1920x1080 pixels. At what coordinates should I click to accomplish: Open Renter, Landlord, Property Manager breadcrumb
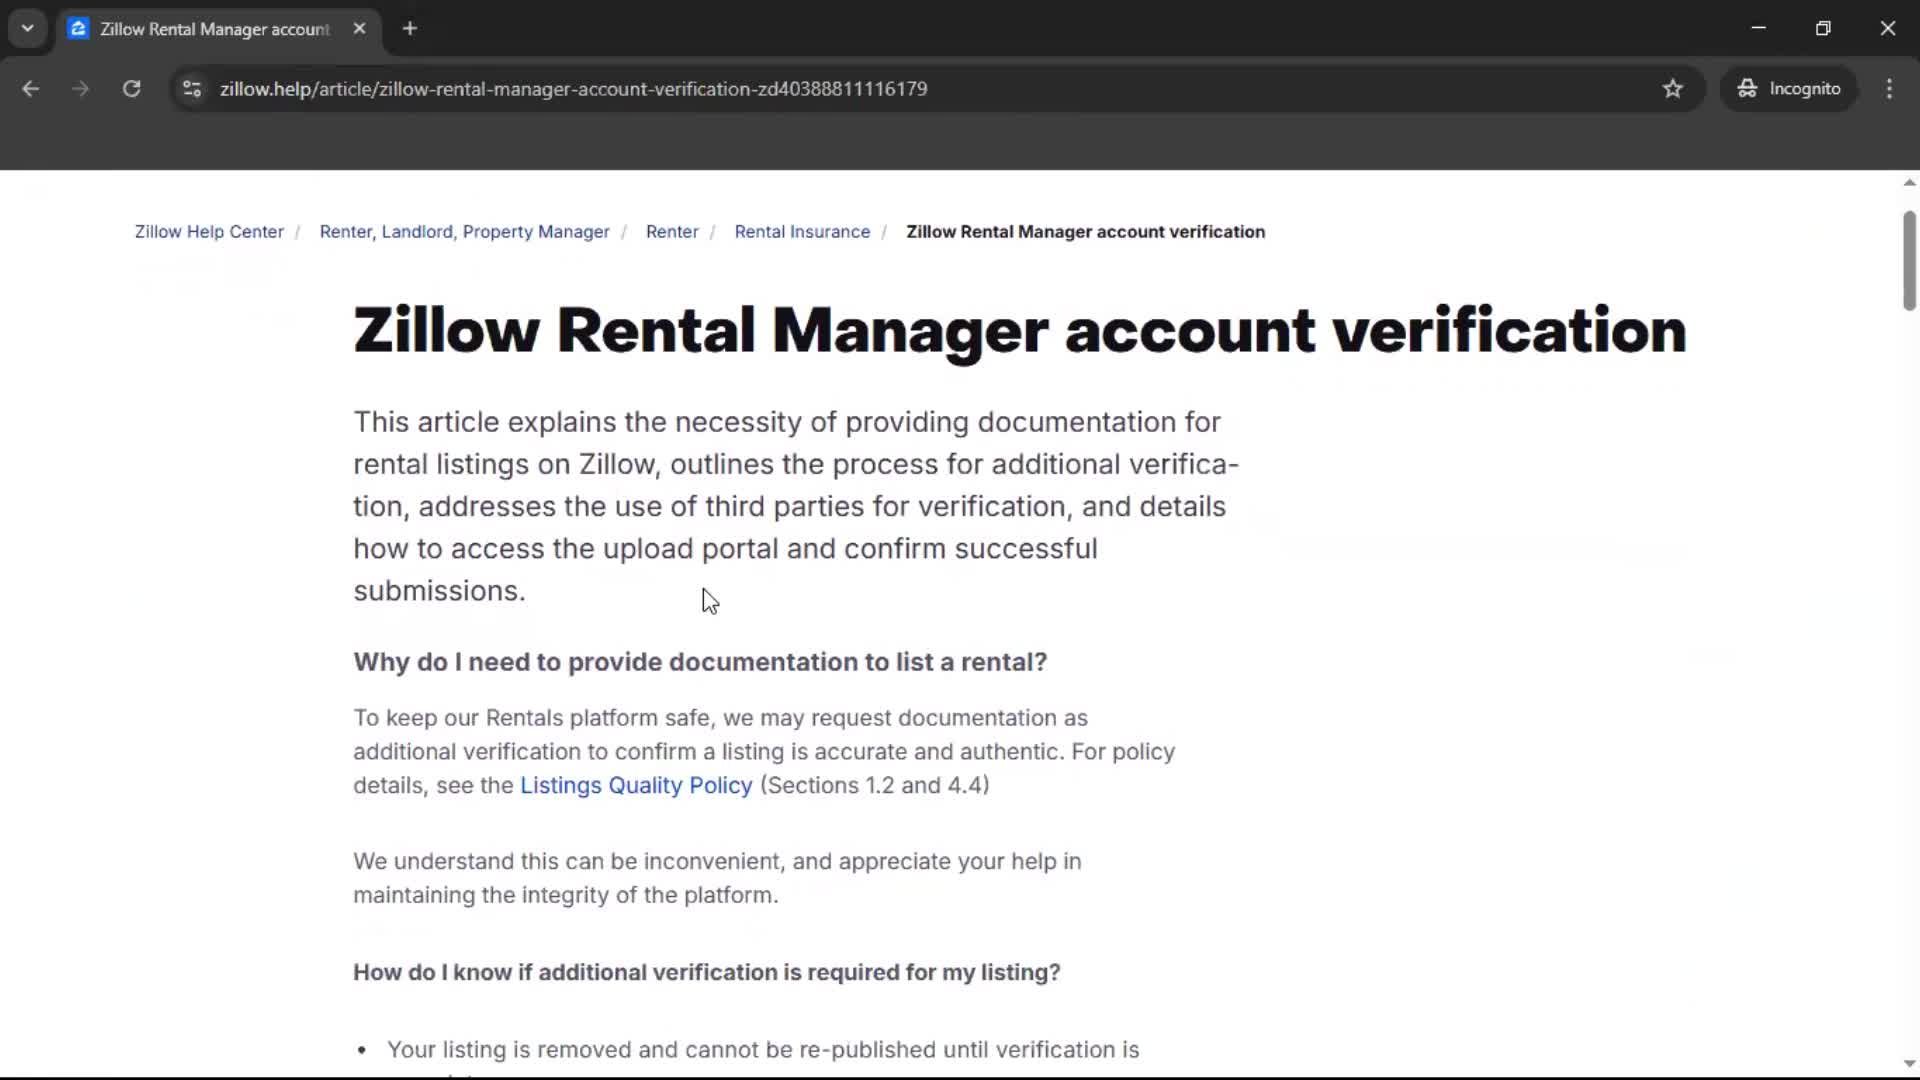pyautogui.click(x=464, y=231)
